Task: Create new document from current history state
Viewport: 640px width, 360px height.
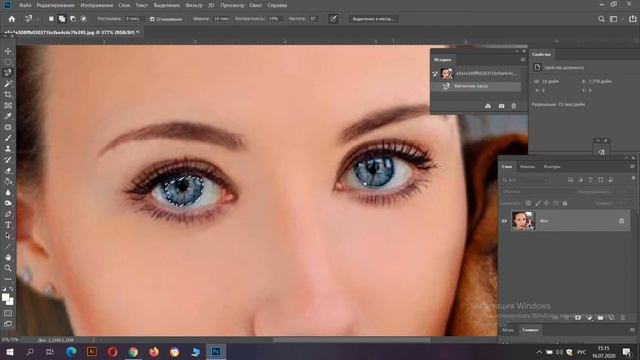Action: (x=488, y=106)
